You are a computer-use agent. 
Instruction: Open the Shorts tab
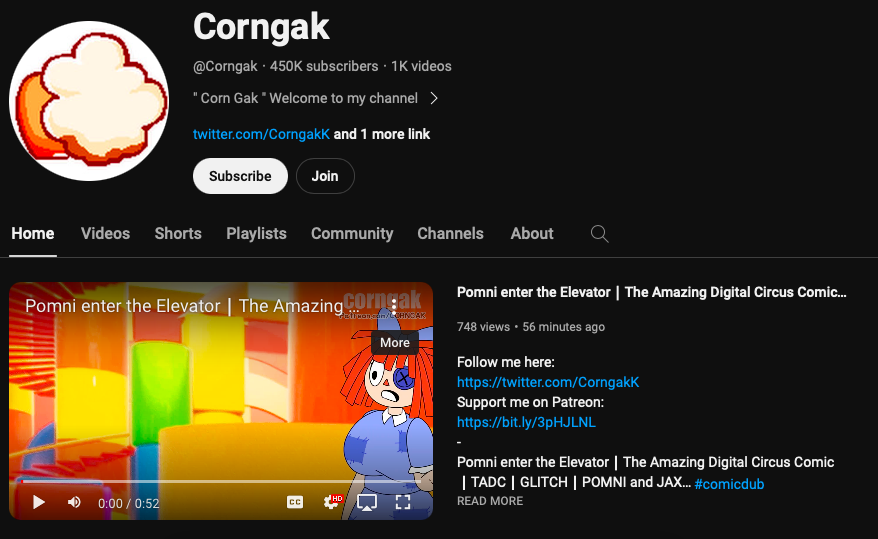[x=178, y=233]
